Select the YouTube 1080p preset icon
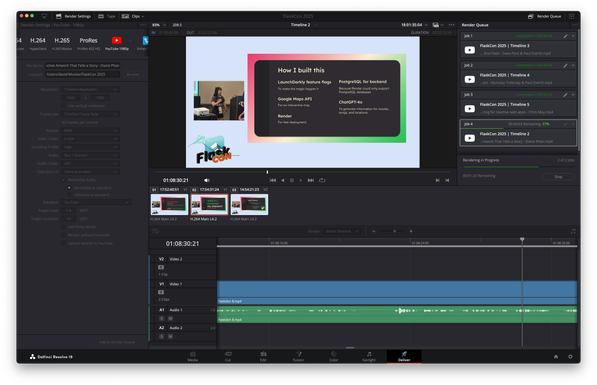This screenshot has height=385, width=597. 117,40
